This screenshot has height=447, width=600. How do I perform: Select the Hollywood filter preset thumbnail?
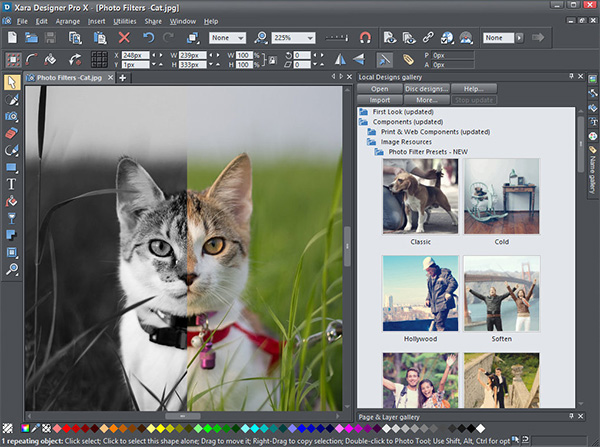click(x=421, y=295)
